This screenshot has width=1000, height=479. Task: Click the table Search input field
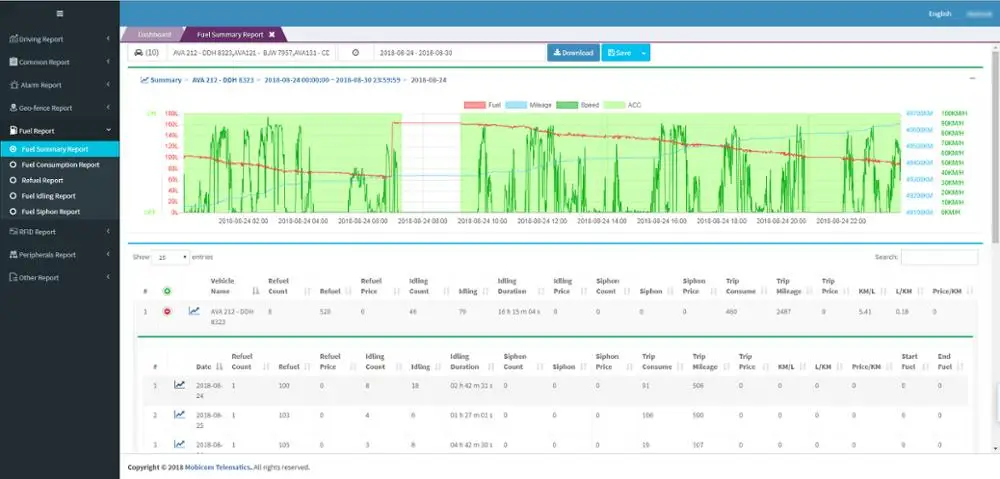tap(939, 257)
